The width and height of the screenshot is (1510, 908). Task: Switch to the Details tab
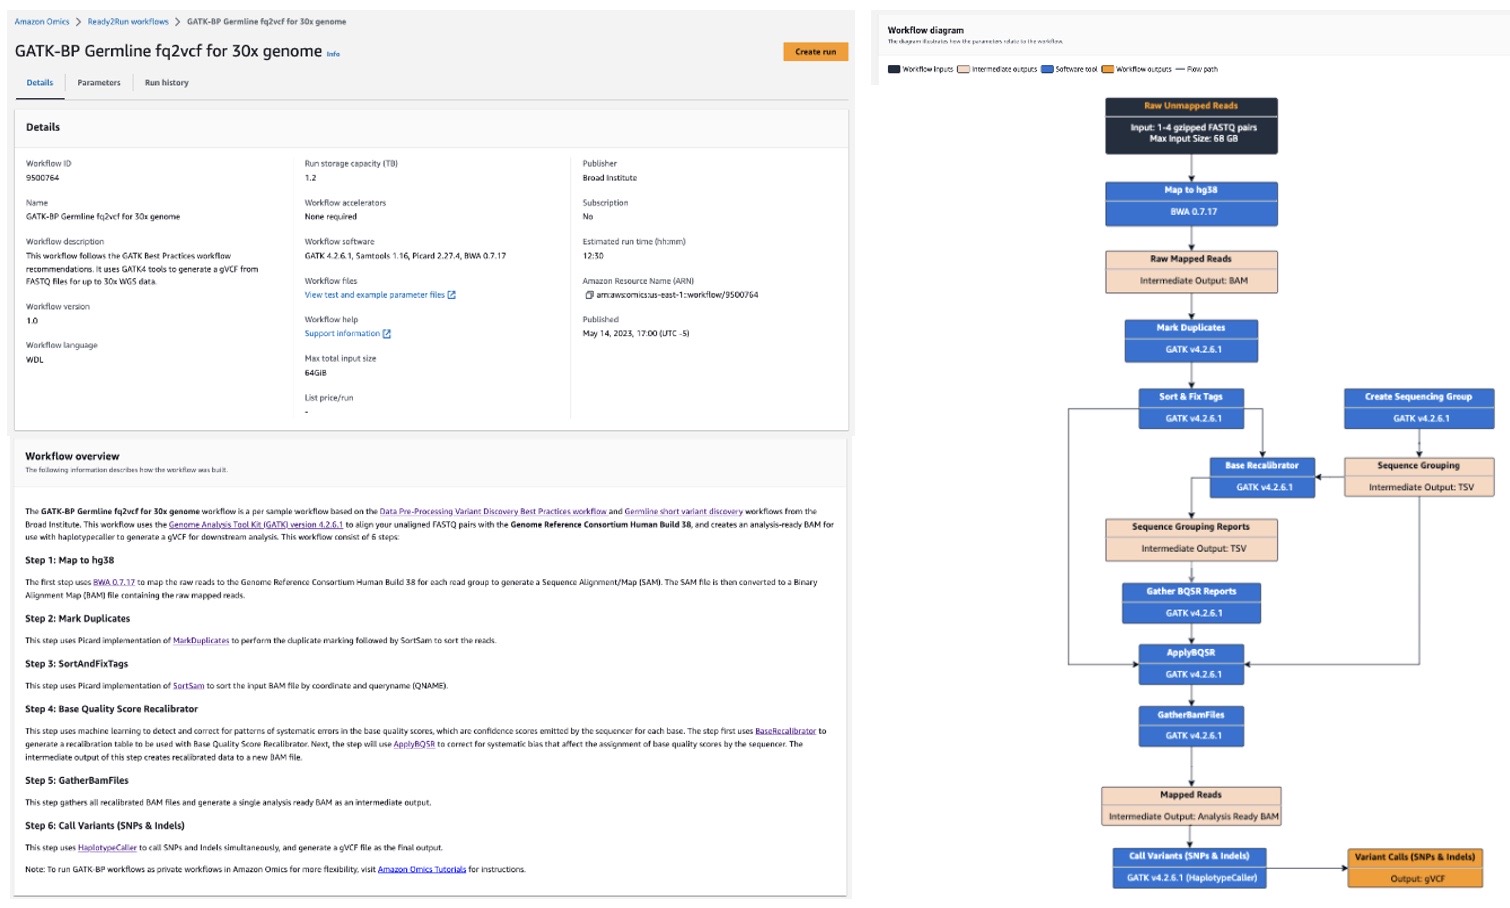[40, 83]
